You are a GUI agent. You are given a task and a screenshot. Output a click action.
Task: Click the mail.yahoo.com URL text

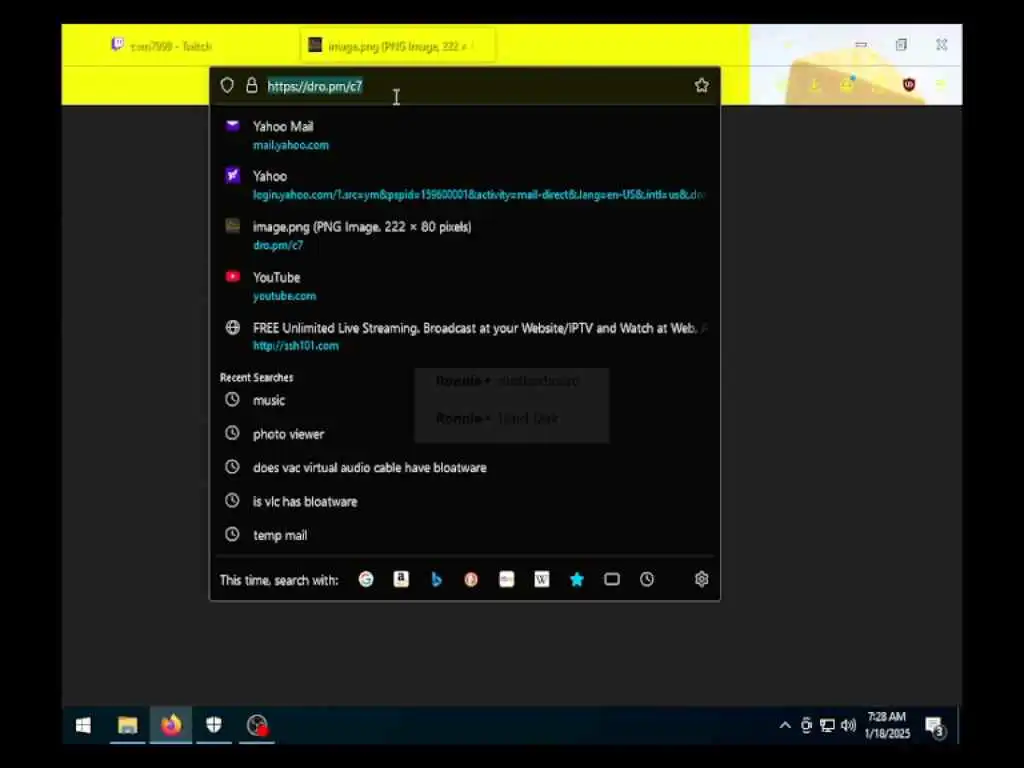[291, 145]
